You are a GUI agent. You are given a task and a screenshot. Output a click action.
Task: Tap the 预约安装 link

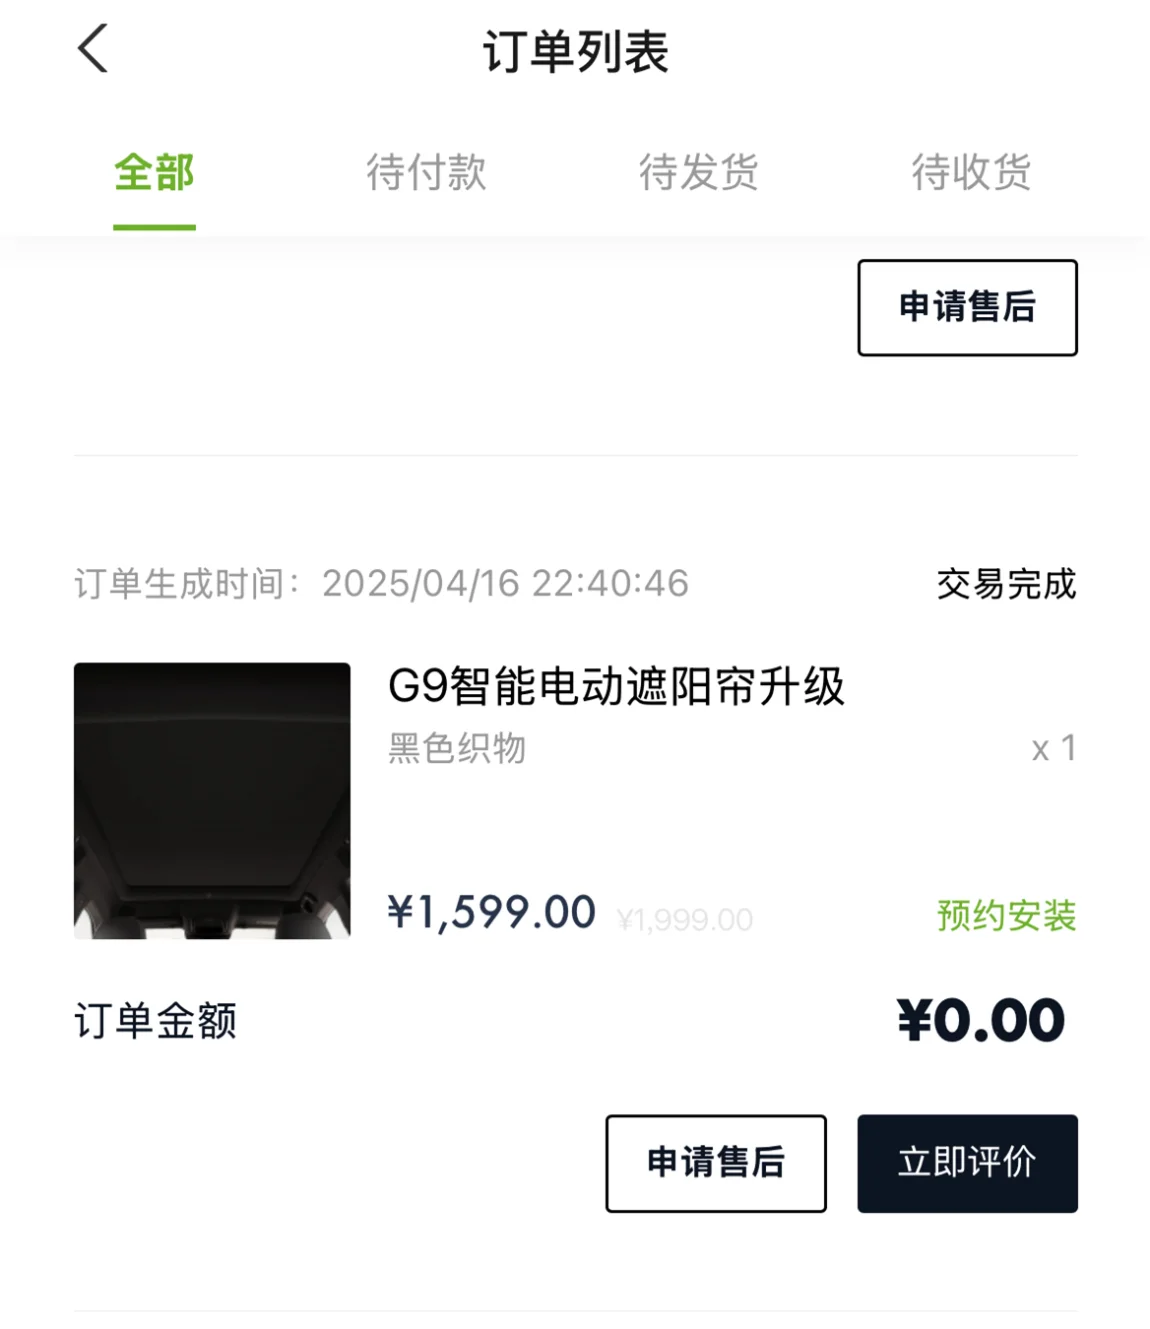1006,915
